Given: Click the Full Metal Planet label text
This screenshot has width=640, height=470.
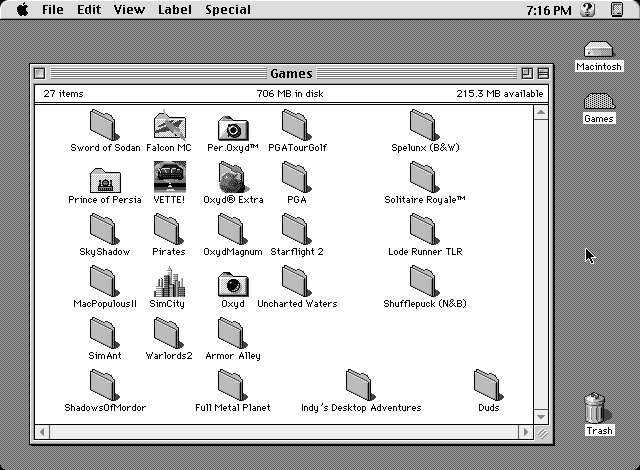Looking at the screenshot, I should 233,408.
